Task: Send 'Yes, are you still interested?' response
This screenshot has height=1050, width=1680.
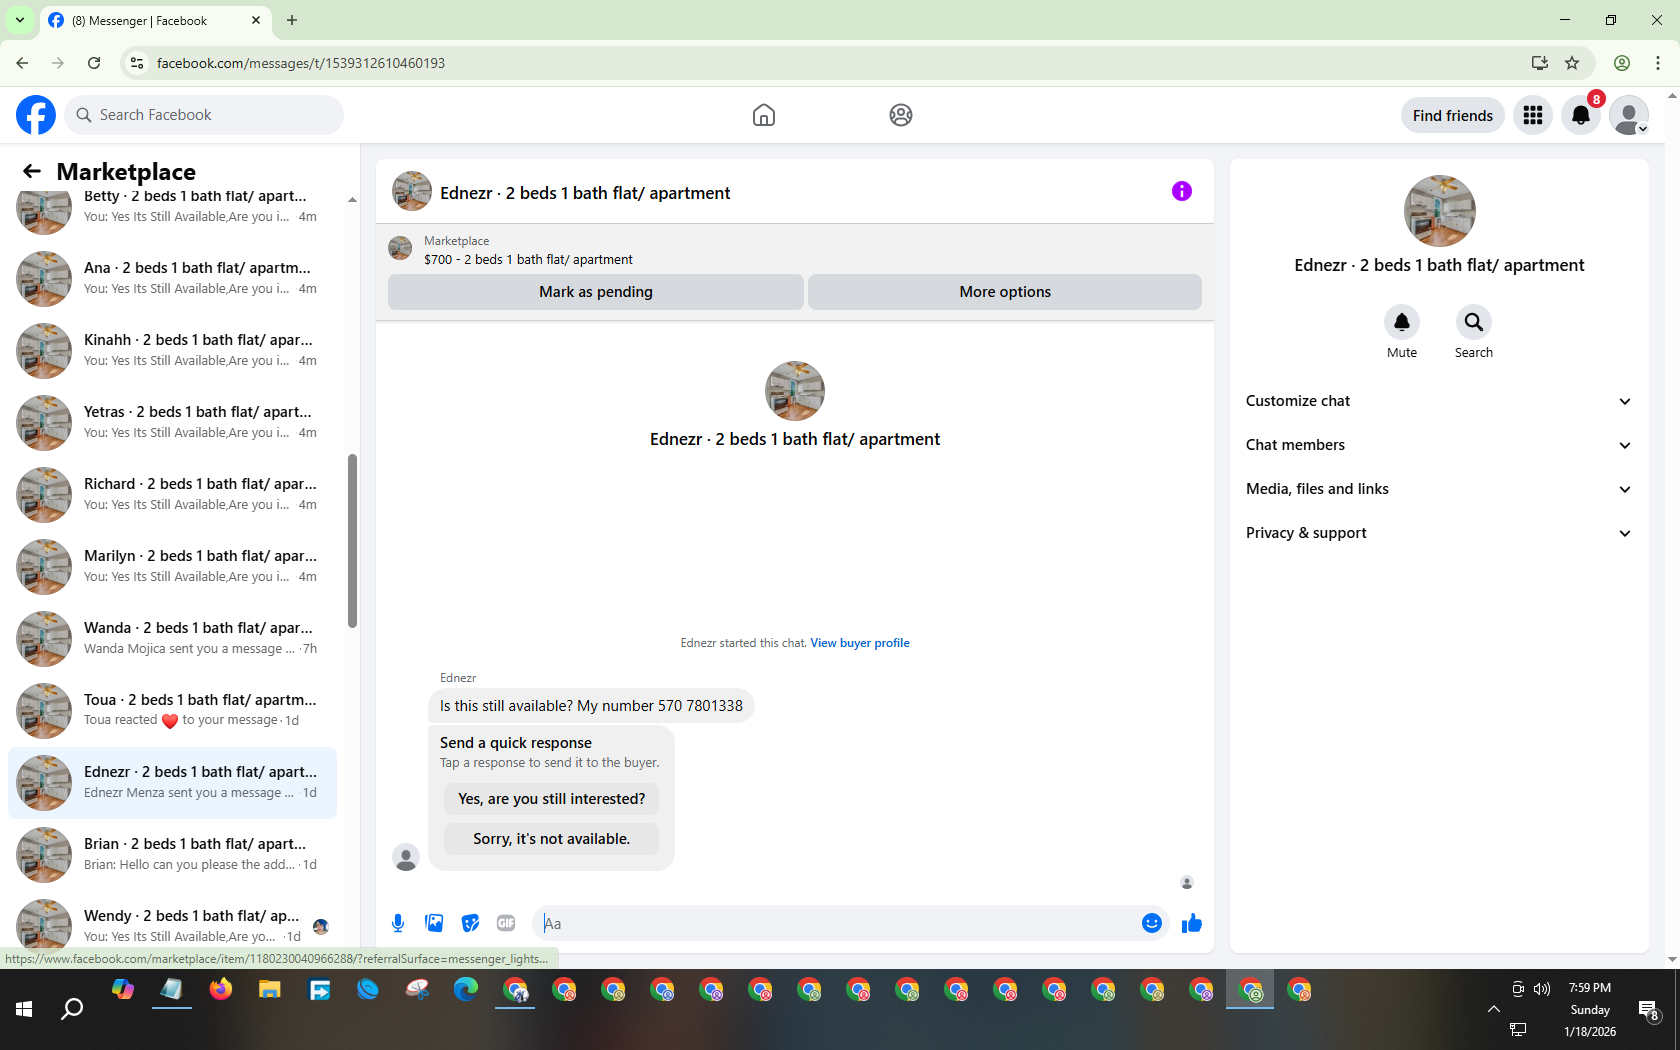Action: [552, 799]
